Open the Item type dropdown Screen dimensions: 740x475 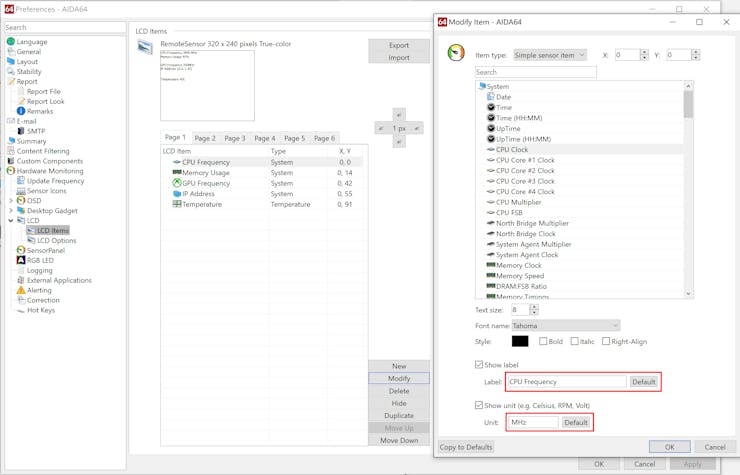coord(550,56)
